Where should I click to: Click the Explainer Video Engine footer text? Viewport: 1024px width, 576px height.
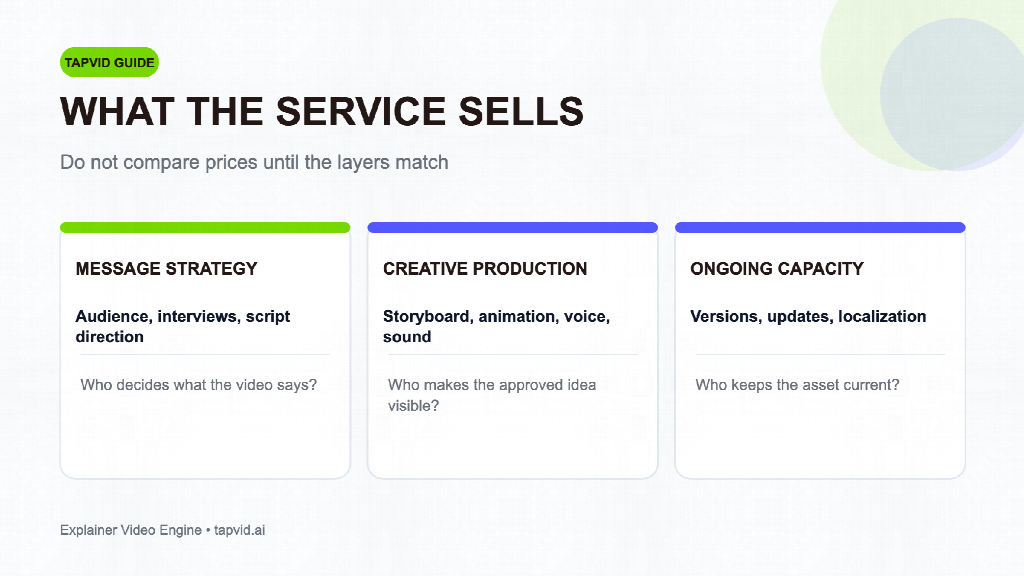[131, 530]
